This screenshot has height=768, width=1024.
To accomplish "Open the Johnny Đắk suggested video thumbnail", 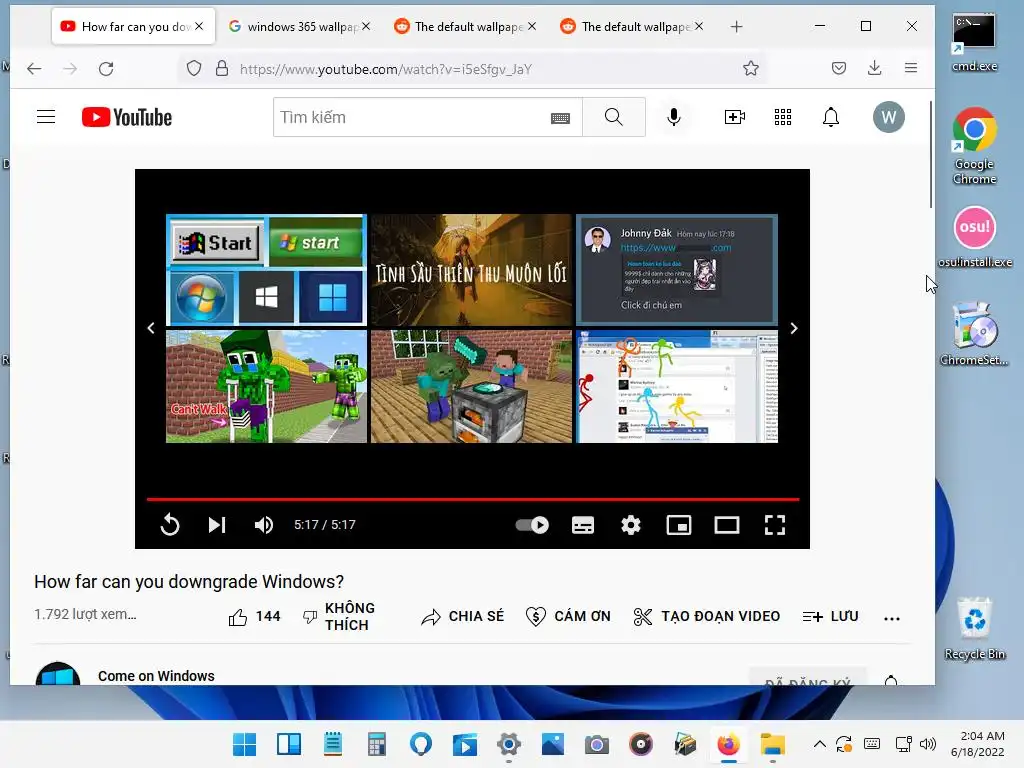I will point(677,270).
